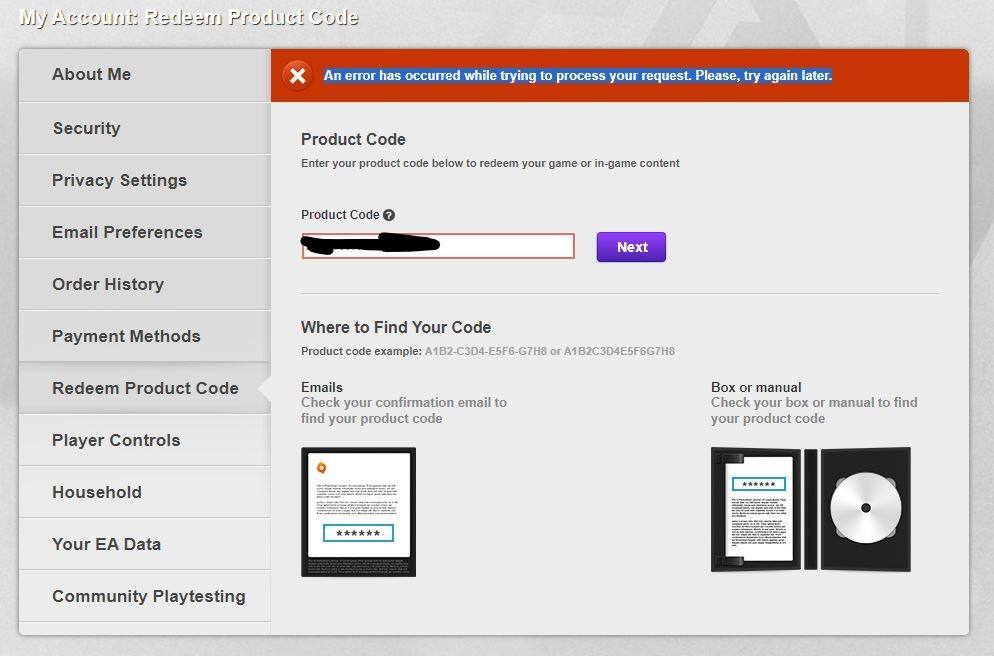Go to the Security settings tab
The width and height of the screenshot is (994, 656).
click(87, 128)
